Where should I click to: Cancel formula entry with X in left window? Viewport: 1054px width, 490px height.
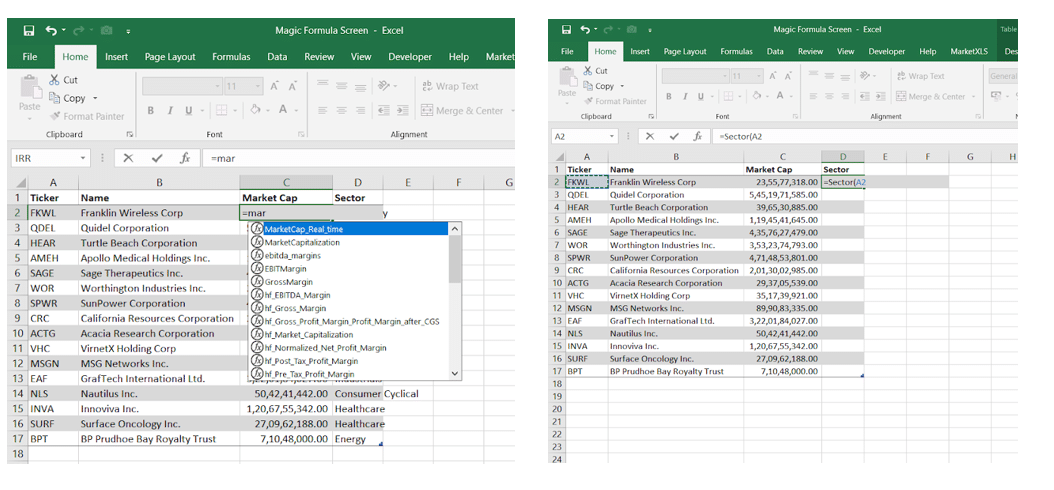(128, 159)
